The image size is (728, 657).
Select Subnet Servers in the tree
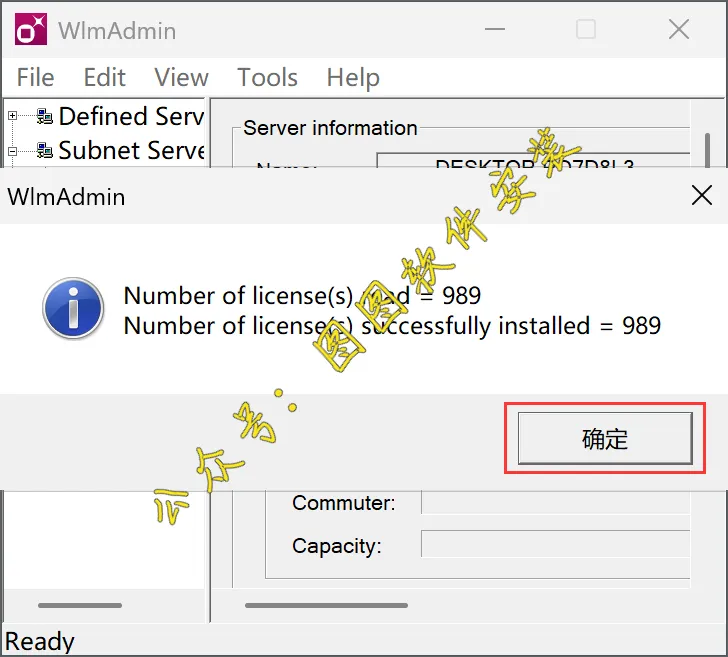click(131, 150)
